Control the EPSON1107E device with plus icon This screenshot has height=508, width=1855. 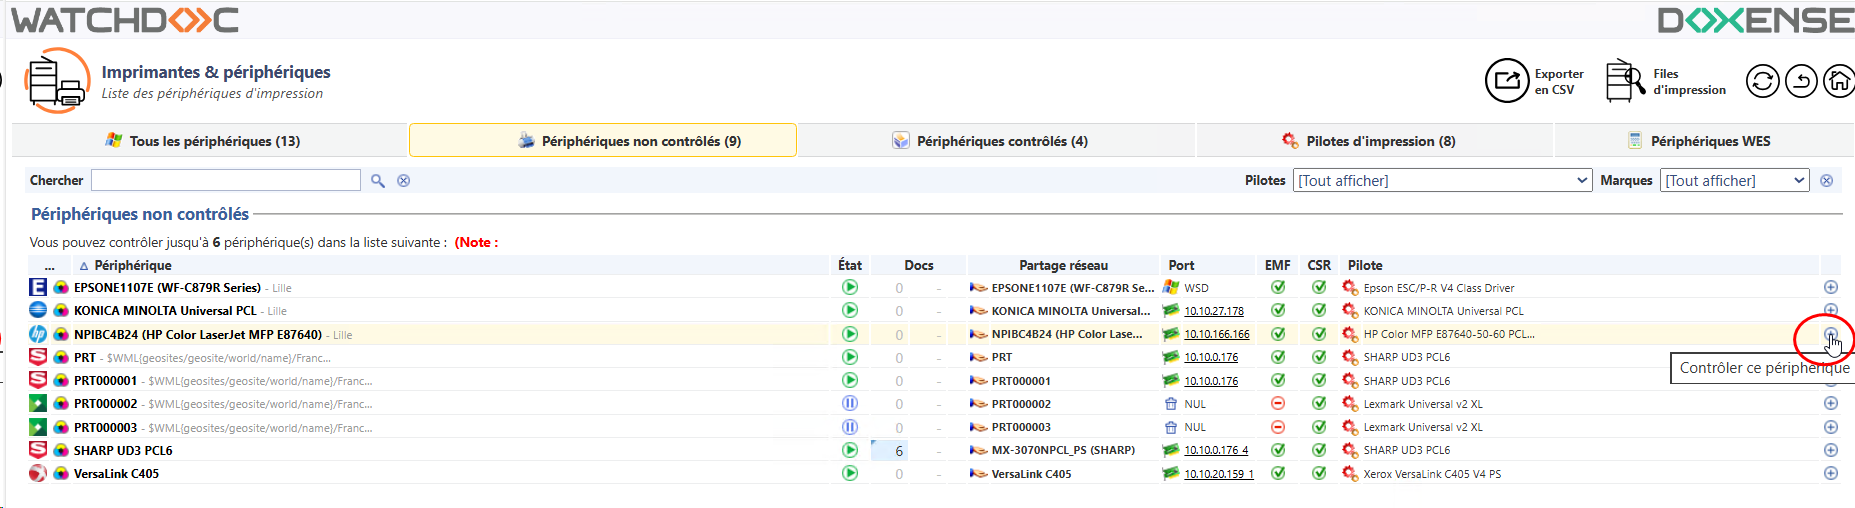[1831, 288]
